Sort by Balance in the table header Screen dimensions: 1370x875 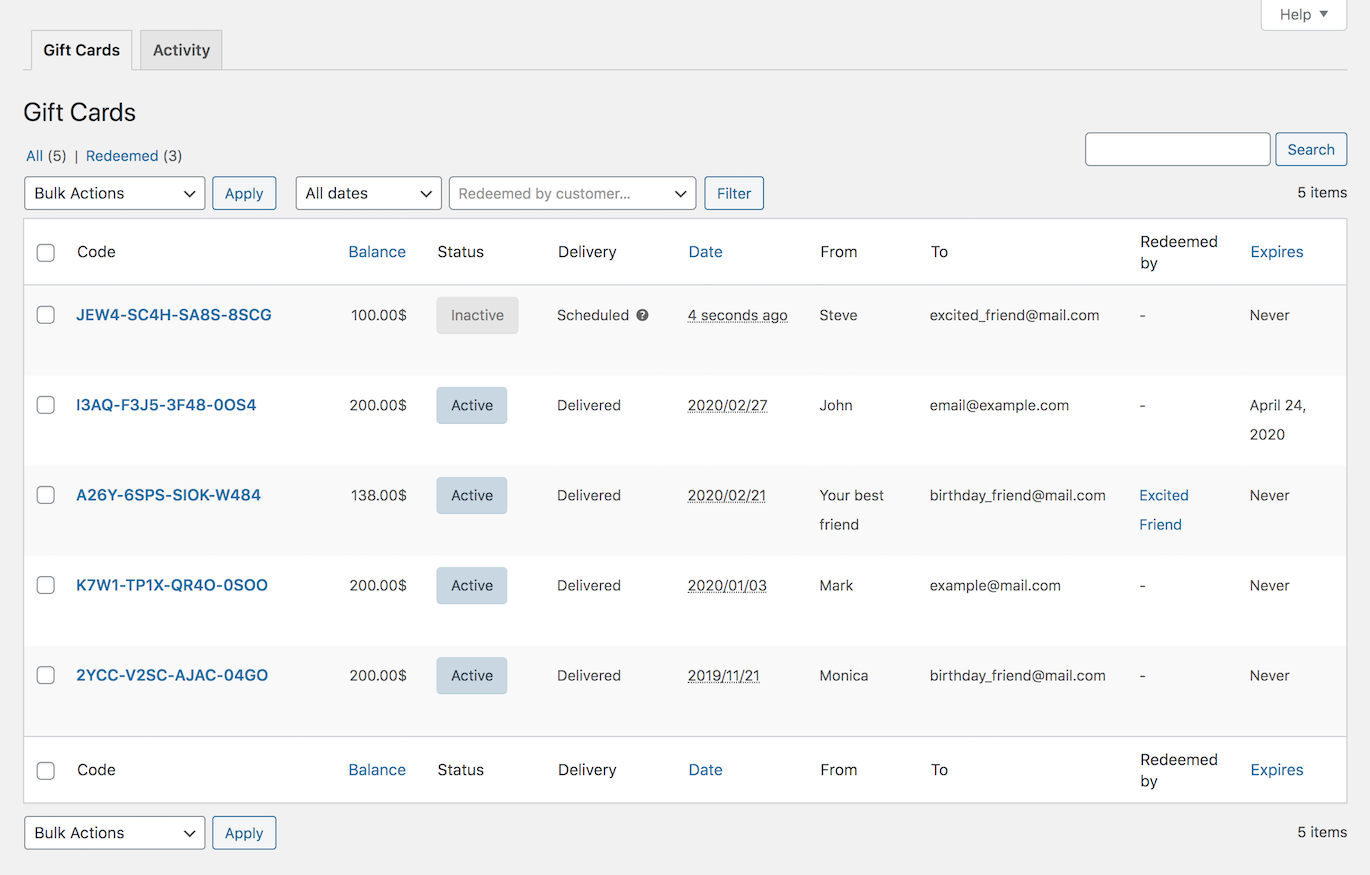[377, 252]
